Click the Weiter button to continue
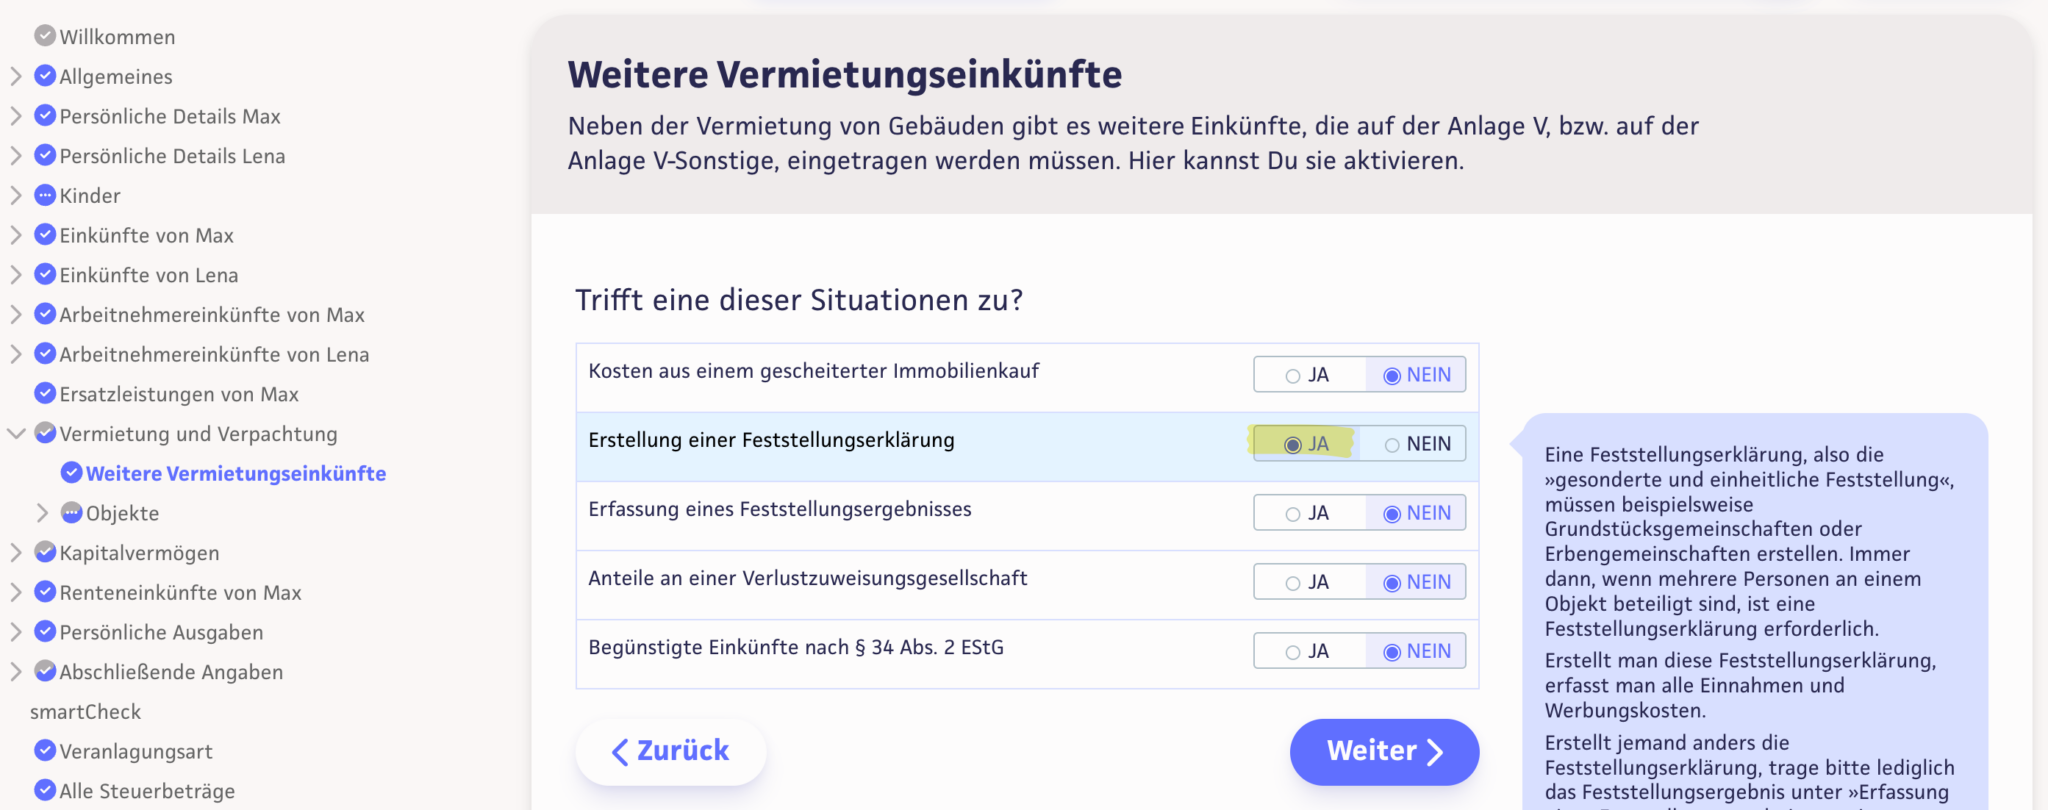This screenshot has height=810, width=2048. (1384, 751)
